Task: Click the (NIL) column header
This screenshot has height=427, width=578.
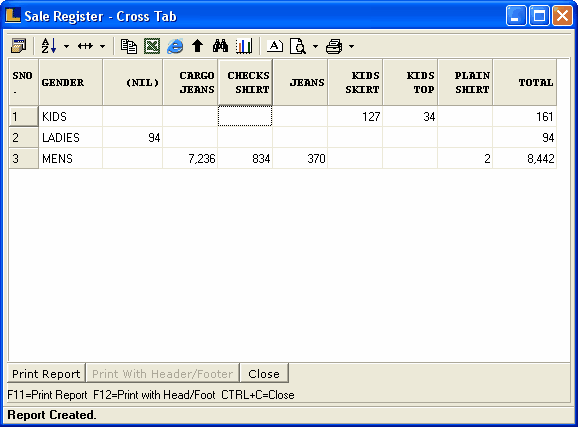Action: (133, 82)
